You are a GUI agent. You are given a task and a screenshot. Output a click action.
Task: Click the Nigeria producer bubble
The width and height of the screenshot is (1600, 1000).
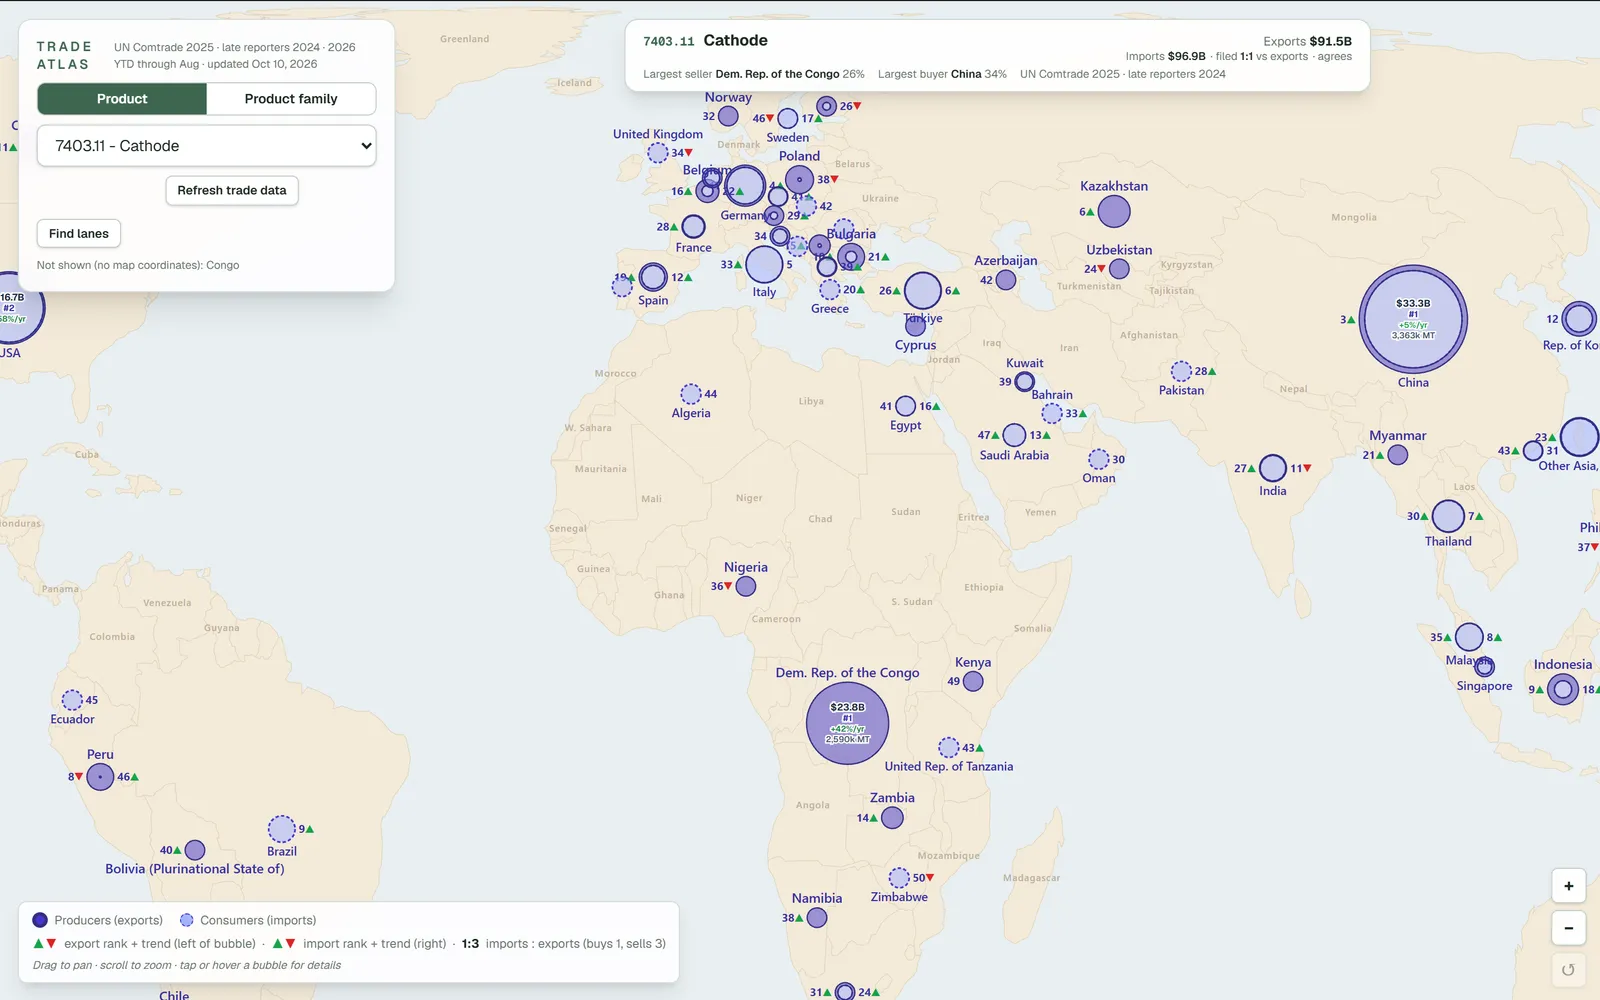click(746, 586)
